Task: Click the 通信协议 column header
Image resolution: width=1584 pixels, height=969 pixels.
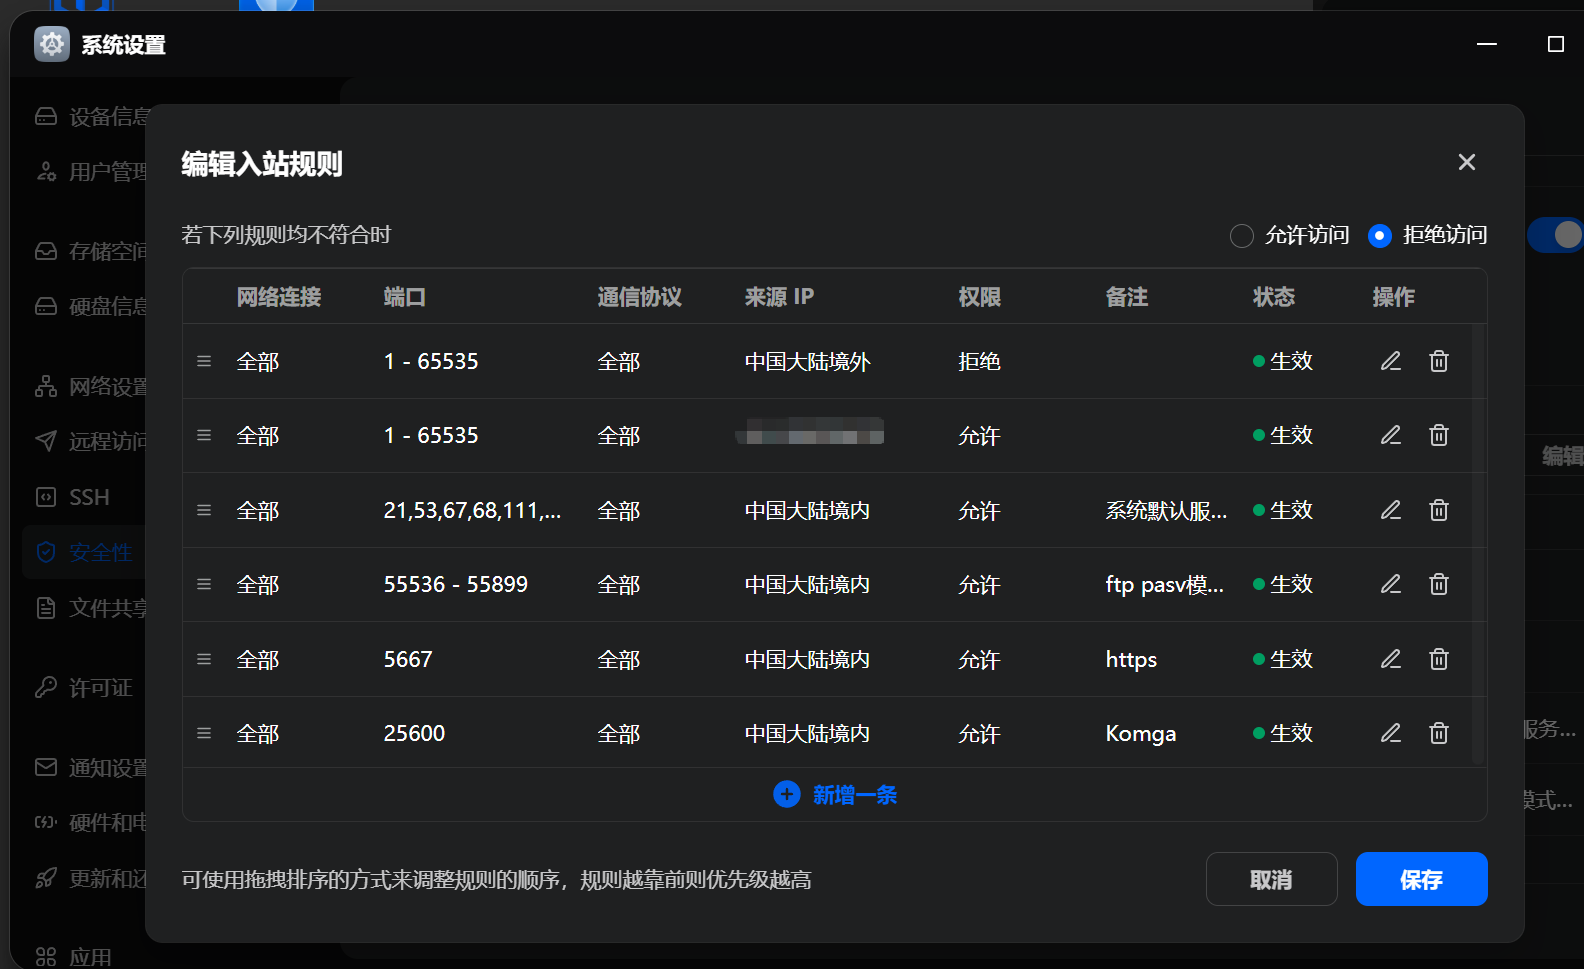Action: click(x=639, y=297)
